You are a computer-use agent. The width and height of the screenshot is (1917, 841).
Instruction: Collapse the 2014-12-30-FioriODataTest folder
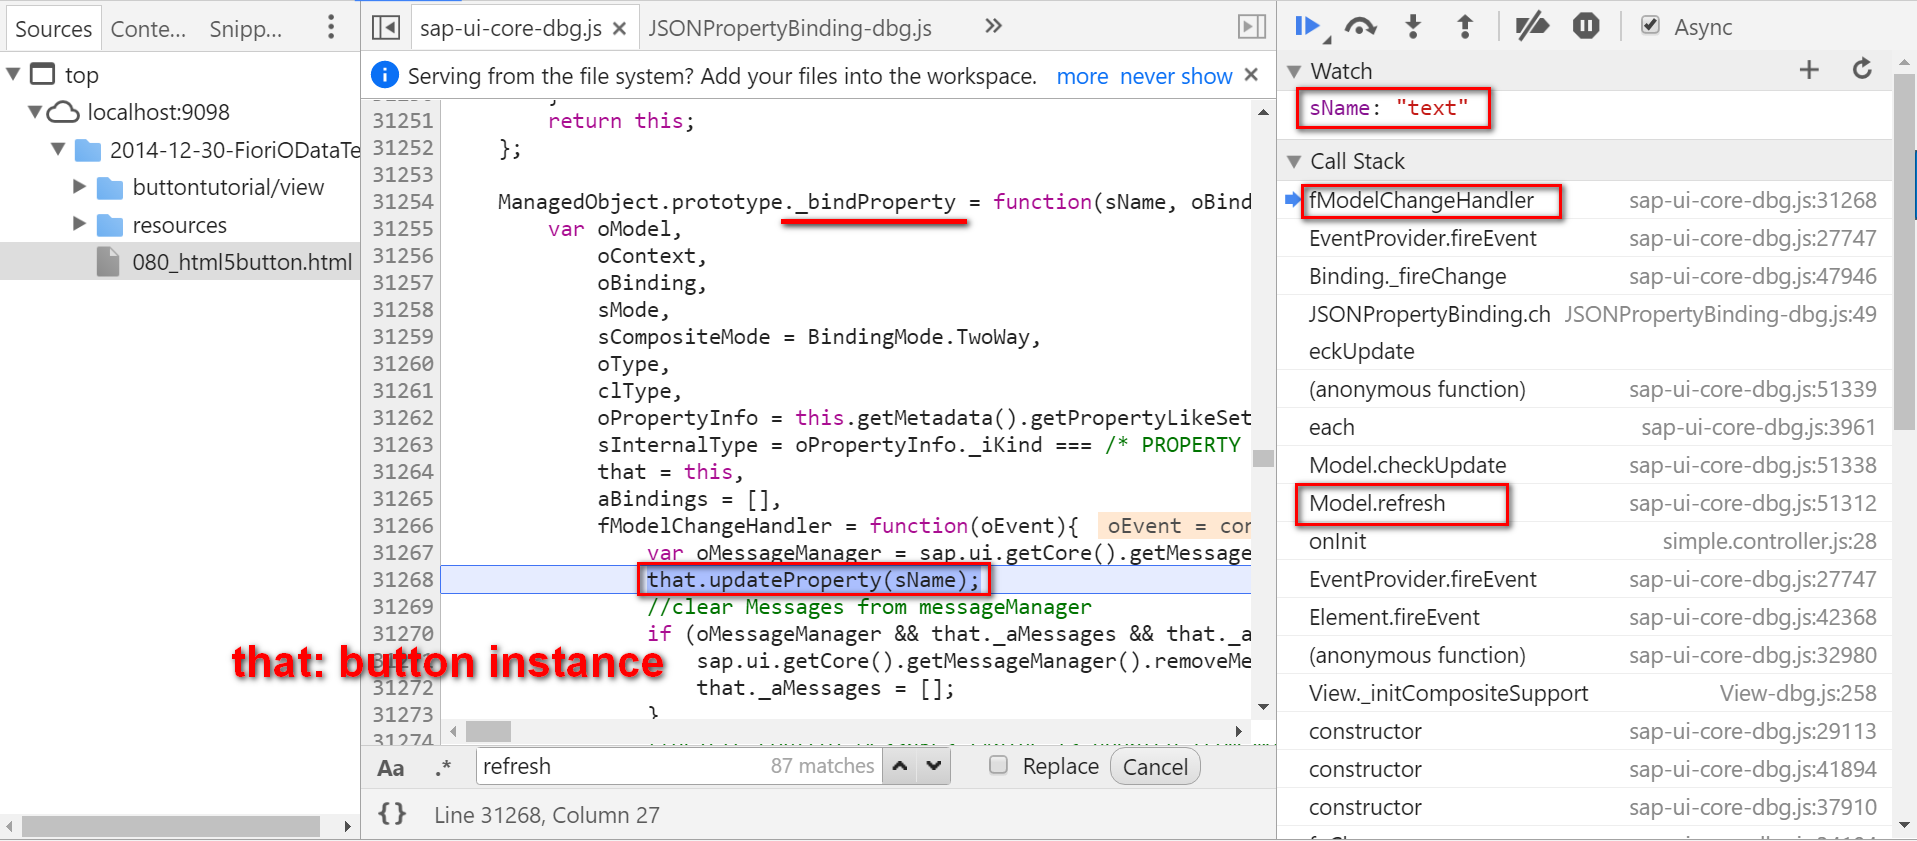(58, 149)
